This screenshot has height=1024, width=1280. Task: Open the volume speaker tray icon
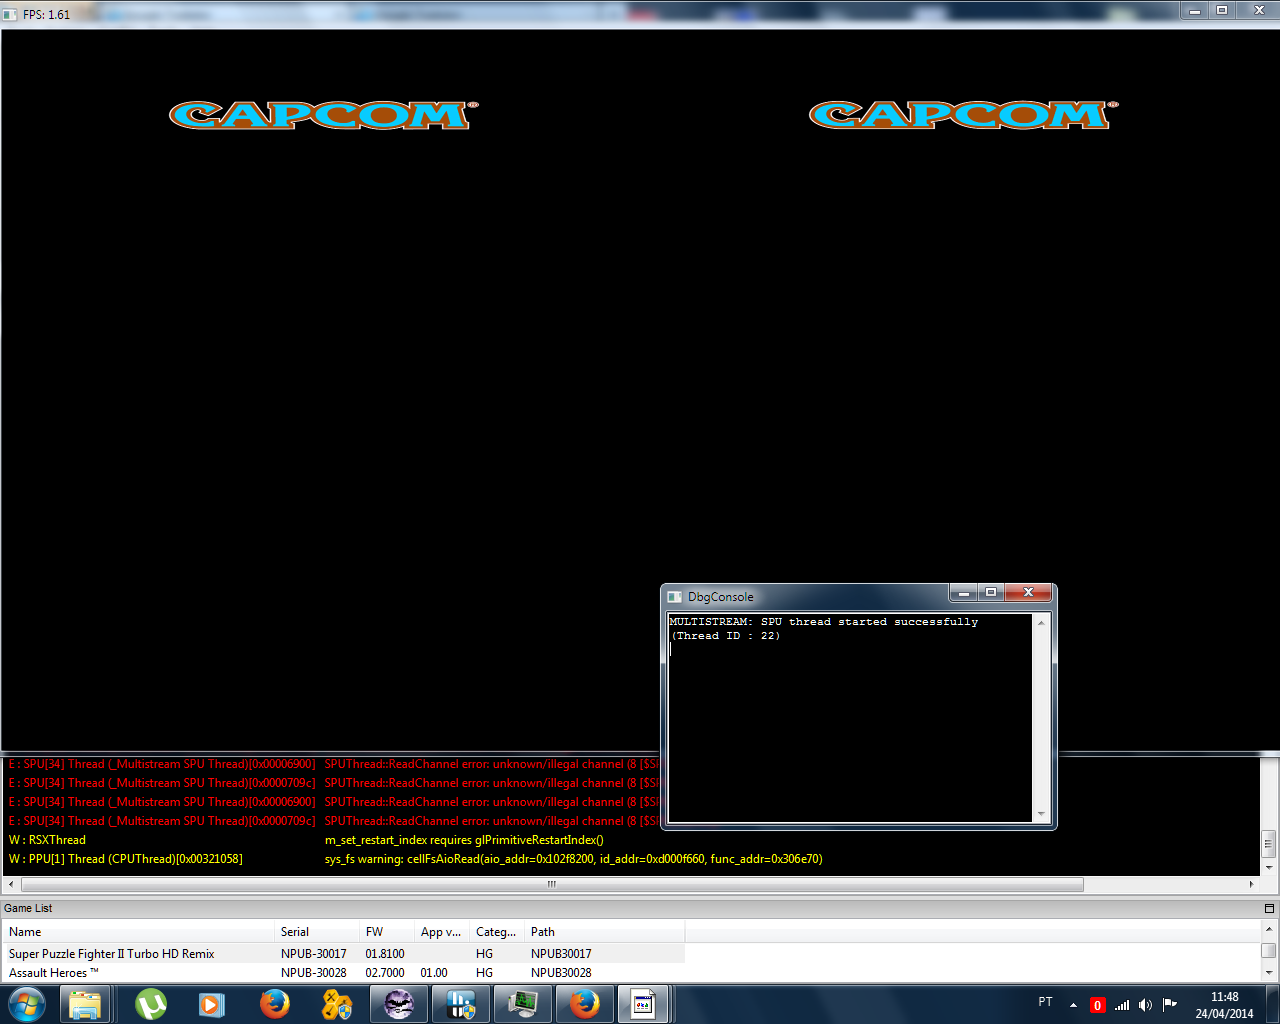[x=1145, y=1005]
